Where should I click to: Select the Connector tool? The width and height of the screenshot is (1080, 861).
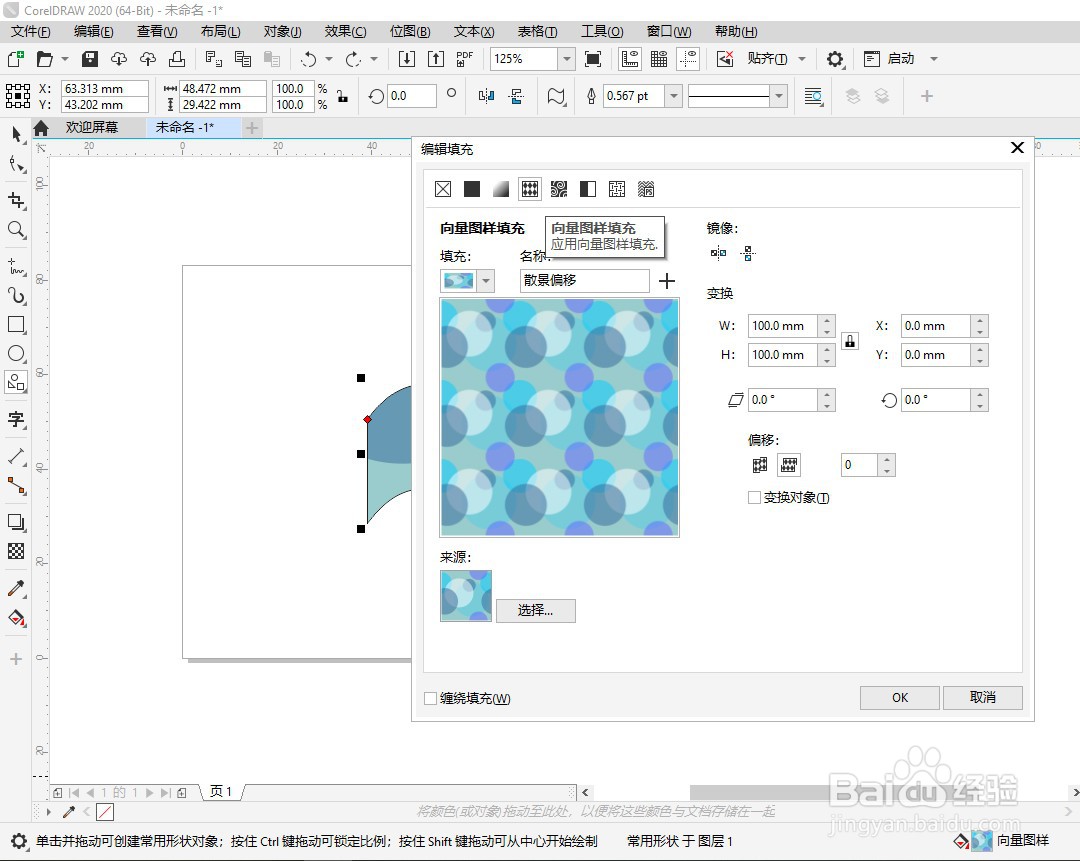tap(17, 486)
